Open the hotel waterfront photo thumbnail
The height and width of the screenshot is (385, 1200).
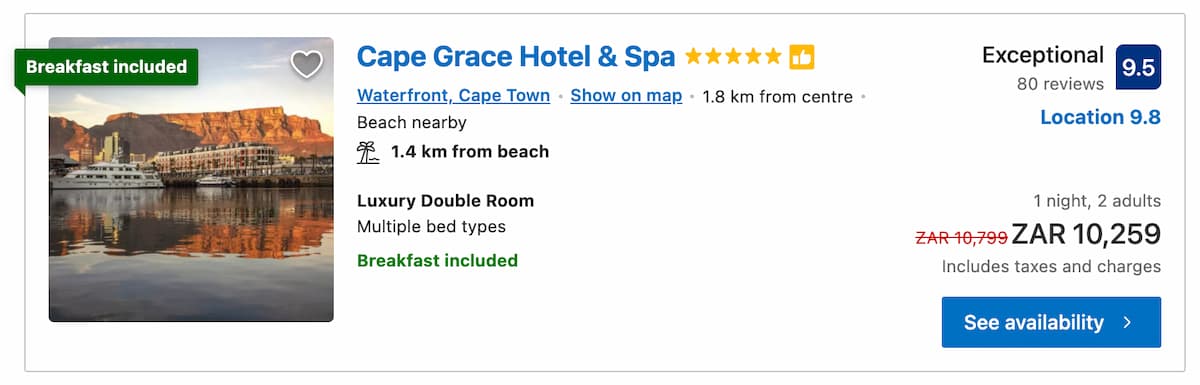(x=191, y=180)
